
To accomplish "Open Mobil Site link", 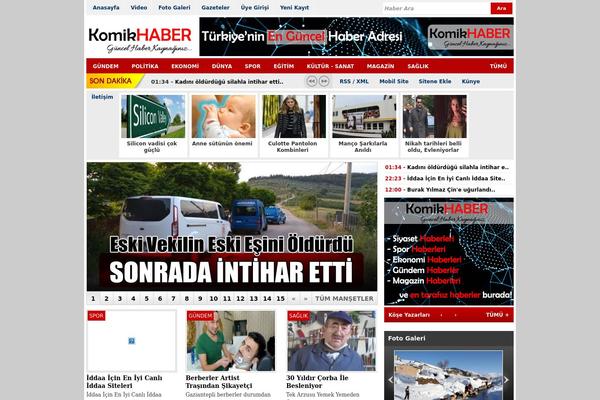I will pos(394,81).
